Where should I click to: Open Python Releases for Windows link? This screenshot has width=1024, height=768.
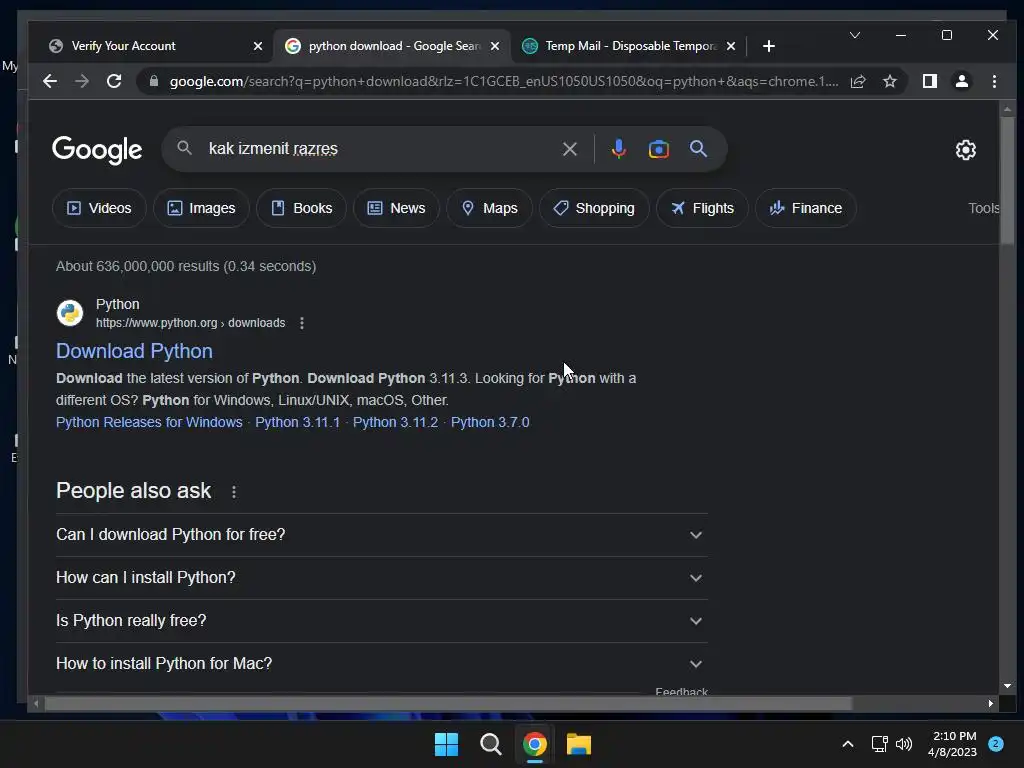[149, 423]
